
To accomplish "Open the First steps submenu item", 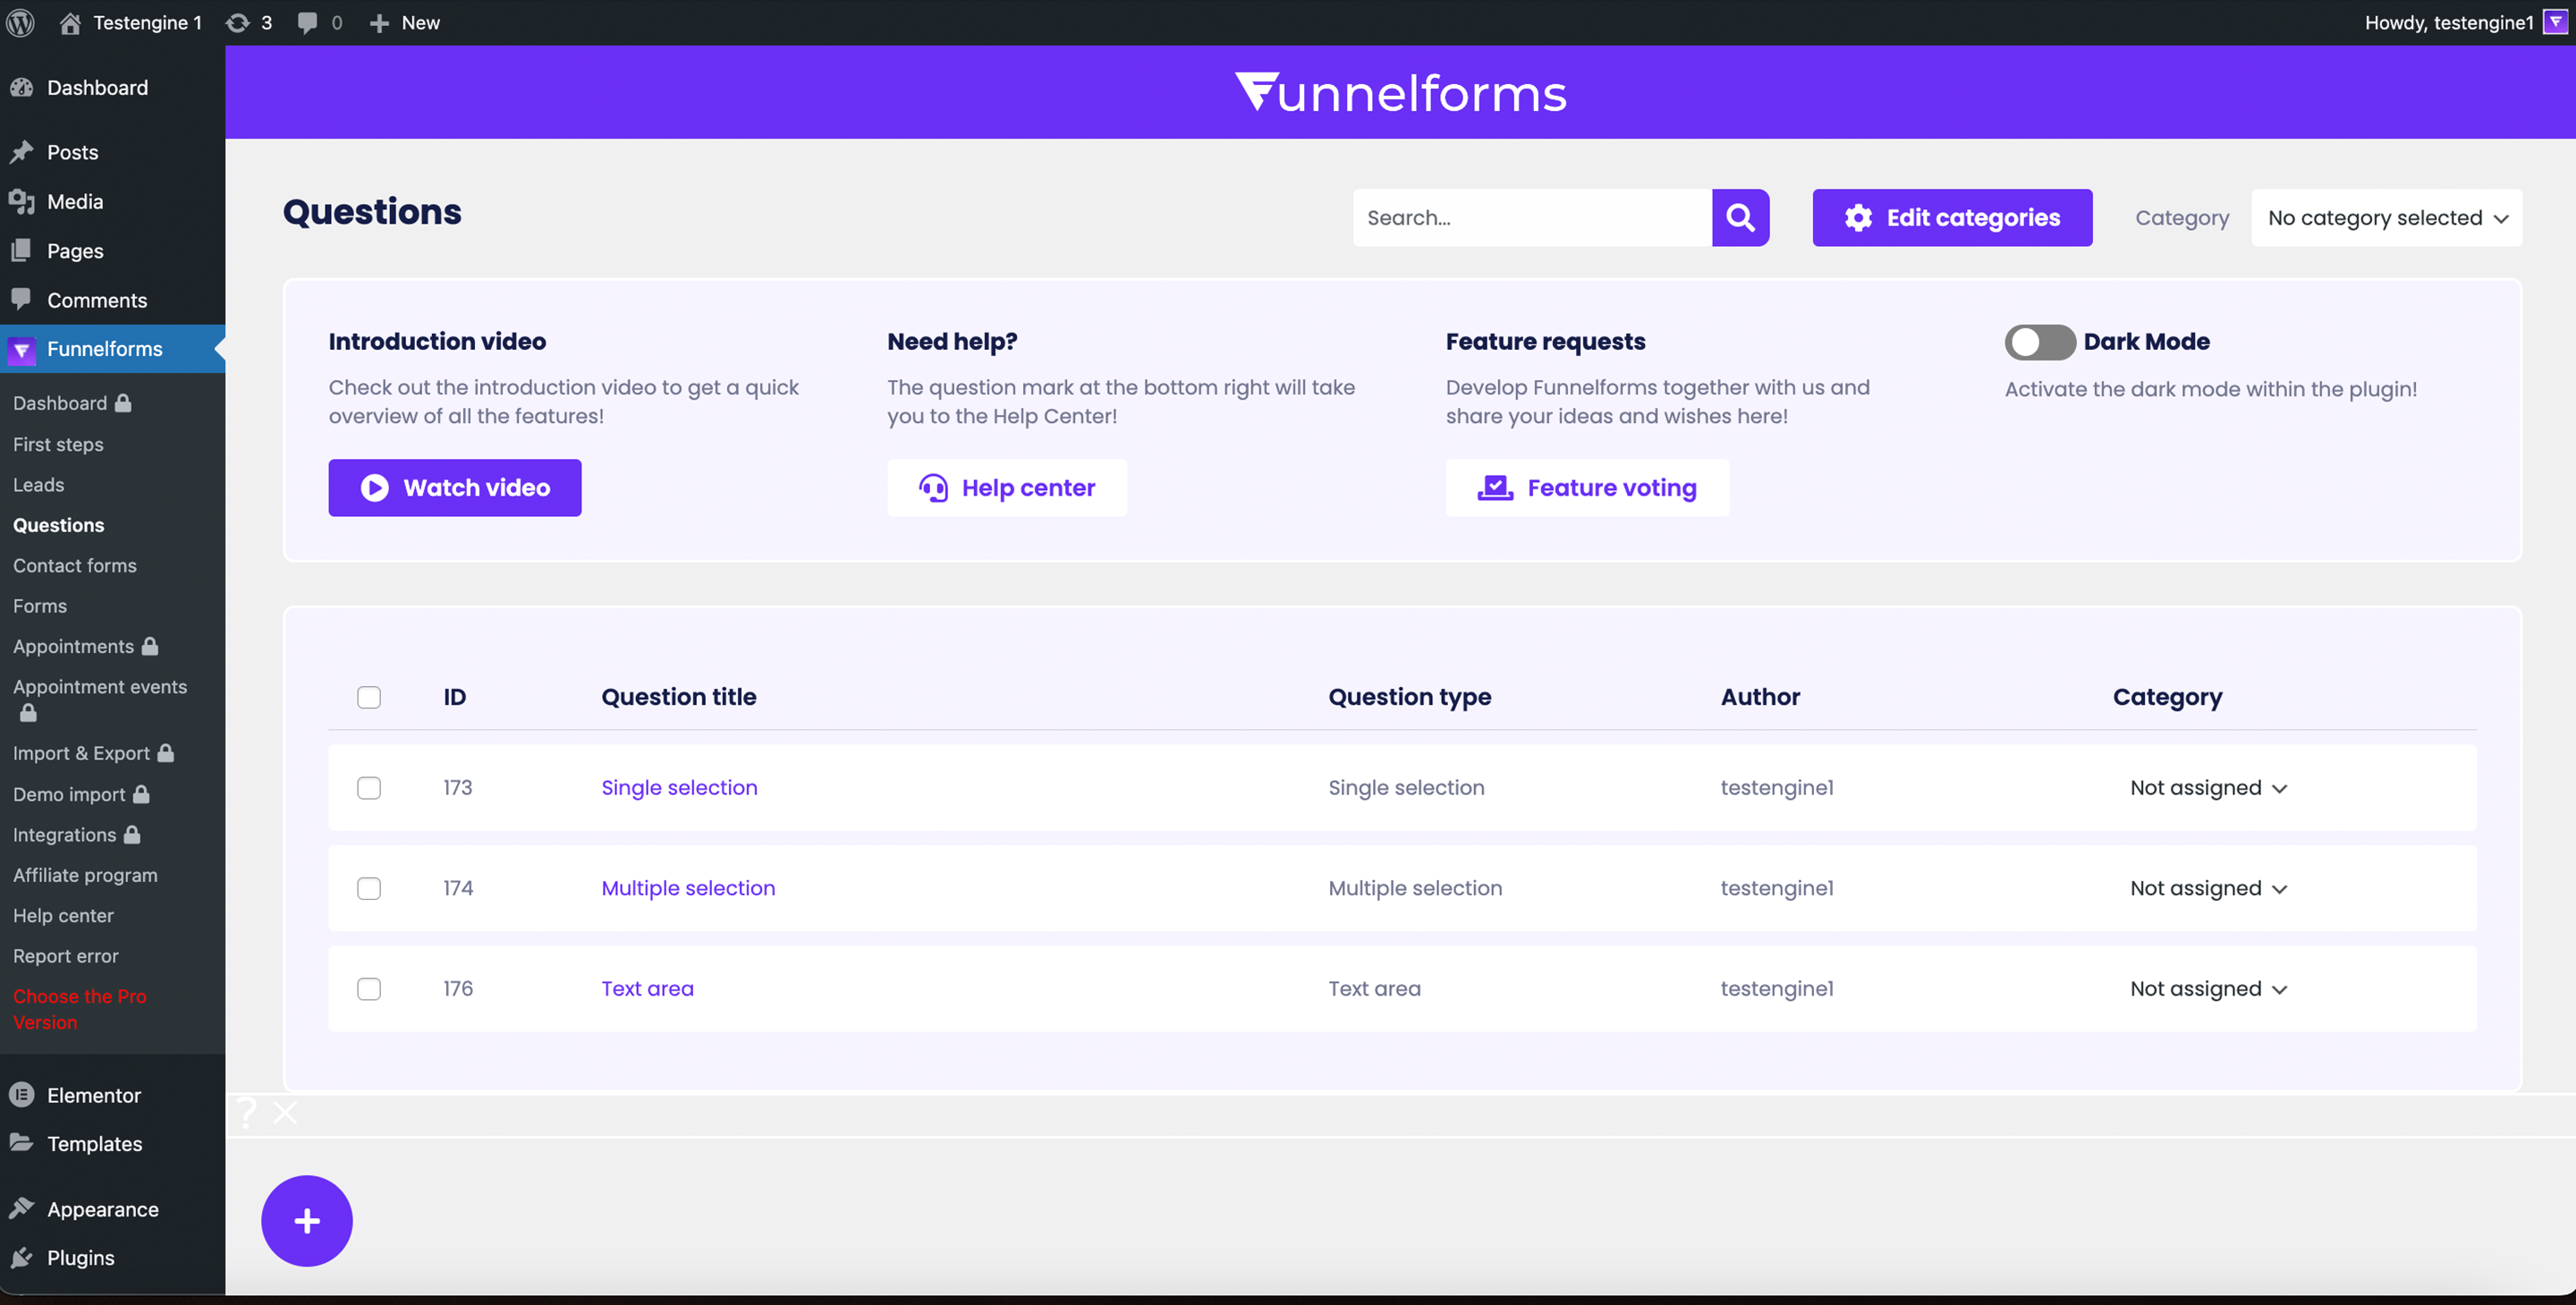I will pos(58,444).
